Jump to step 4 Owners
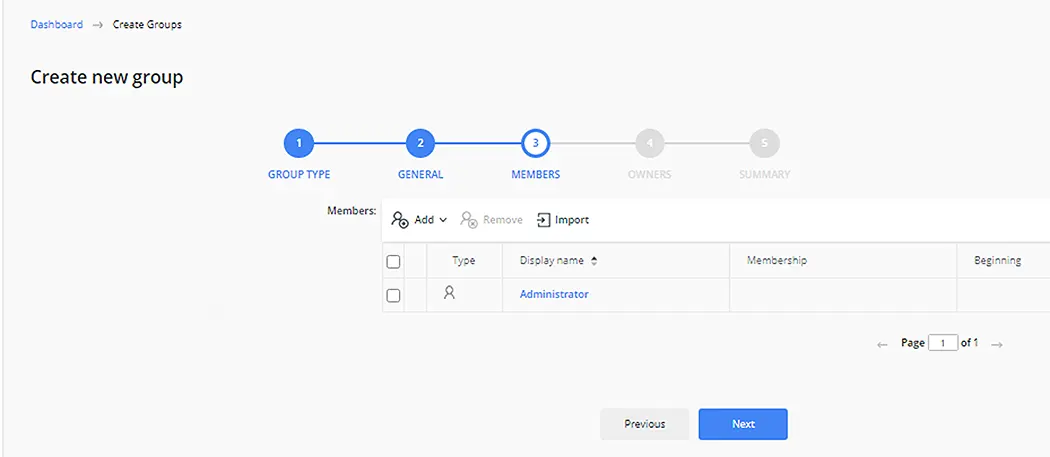1050x457 pixels. [650, 143]
